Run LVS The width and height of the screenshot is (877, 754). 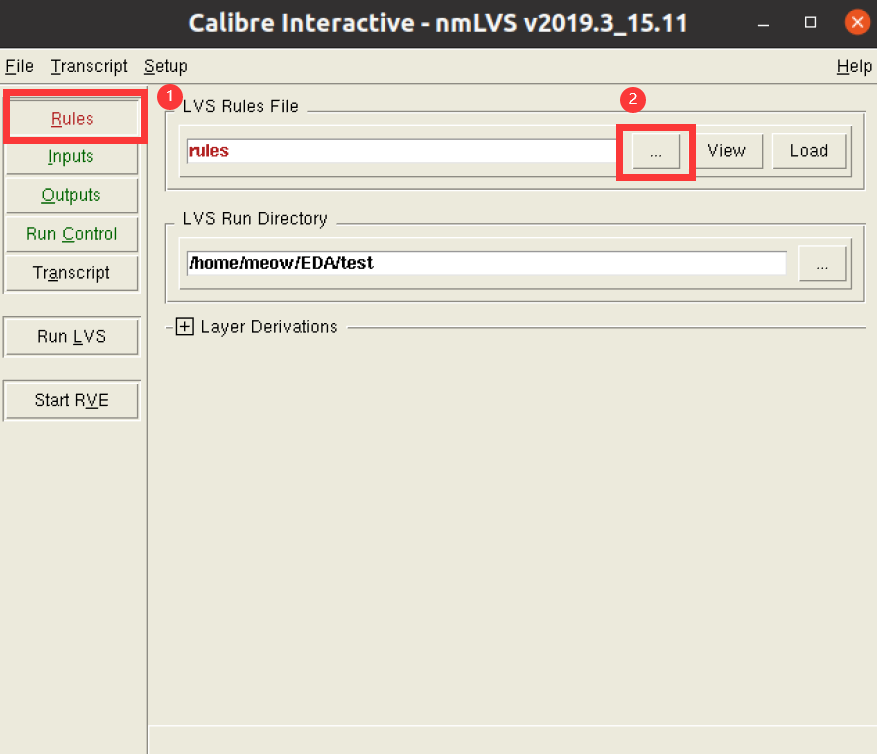71,336
